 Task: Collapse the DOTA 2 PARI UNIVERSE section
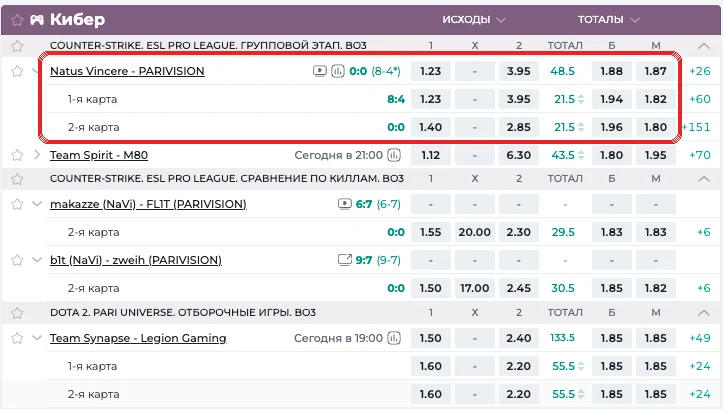704,313
